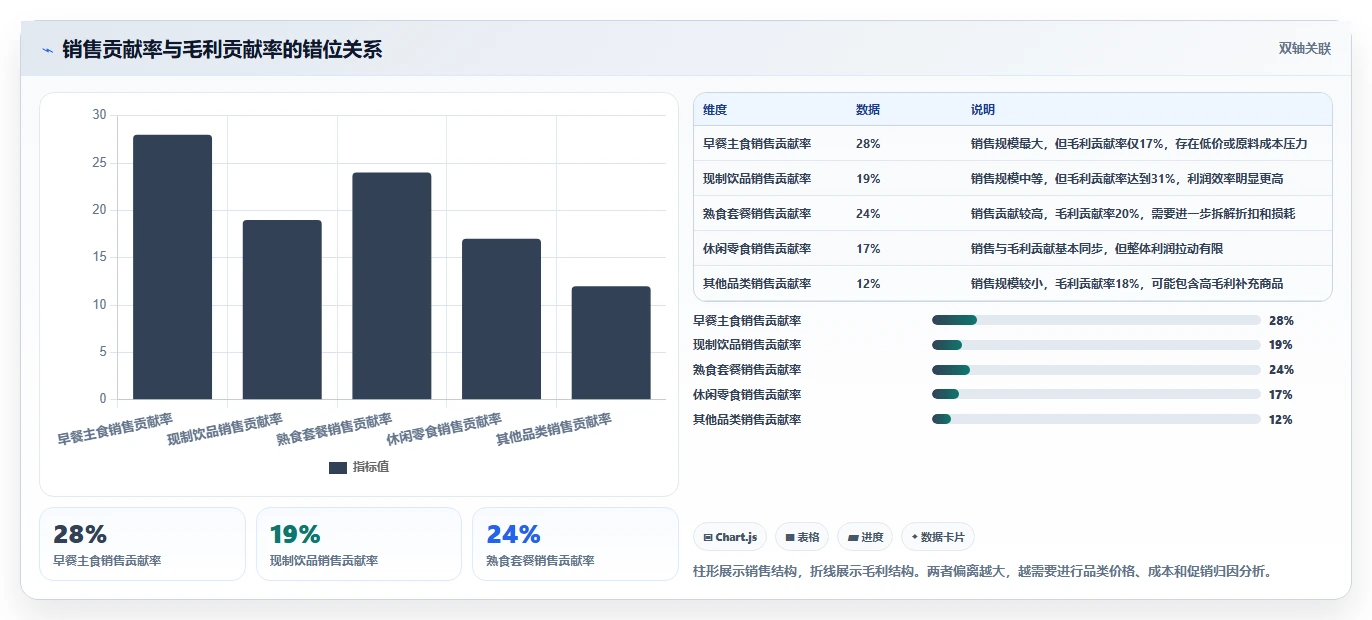Image resolution: width=1372 pixels, height=620 pixels.
Task: Click the 28% value in table
Action: point(868,144)
